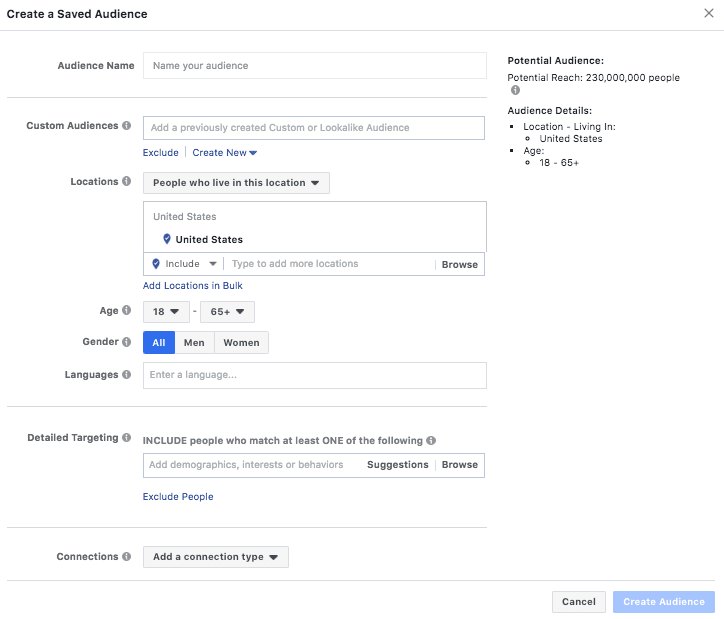
Task: Click Browse in the locations field
Action: (x=460, y=264)
